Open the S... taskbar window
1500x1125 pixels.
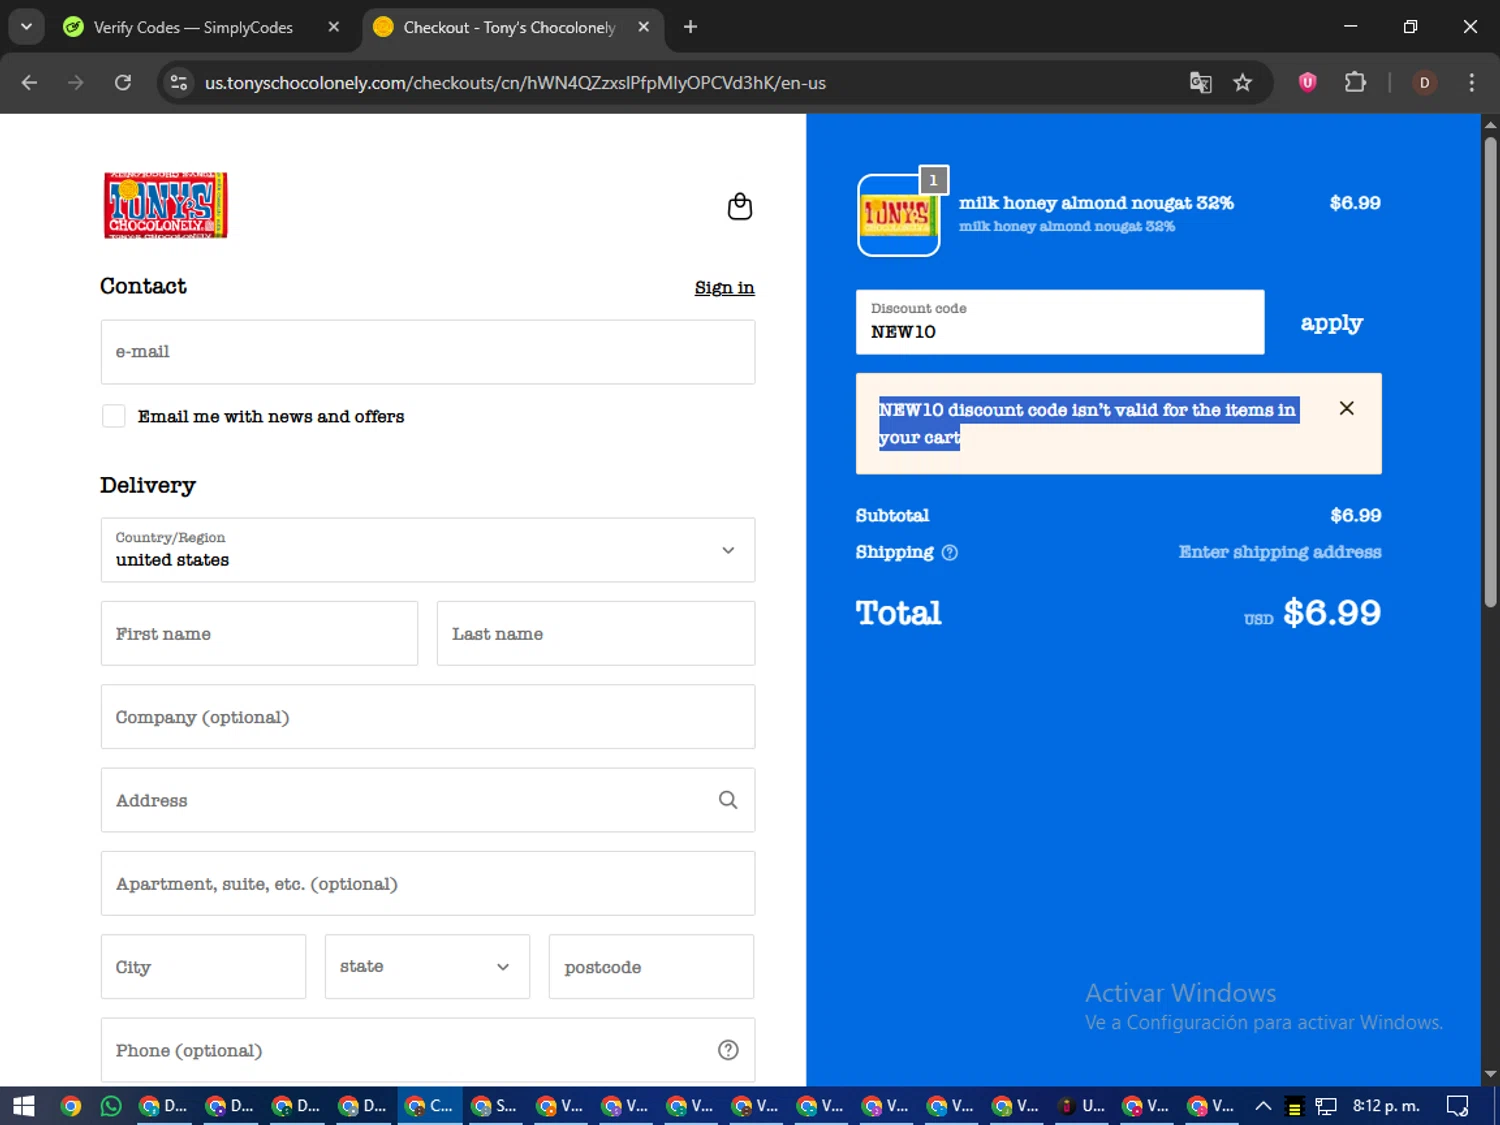(x=495, y=1105)
